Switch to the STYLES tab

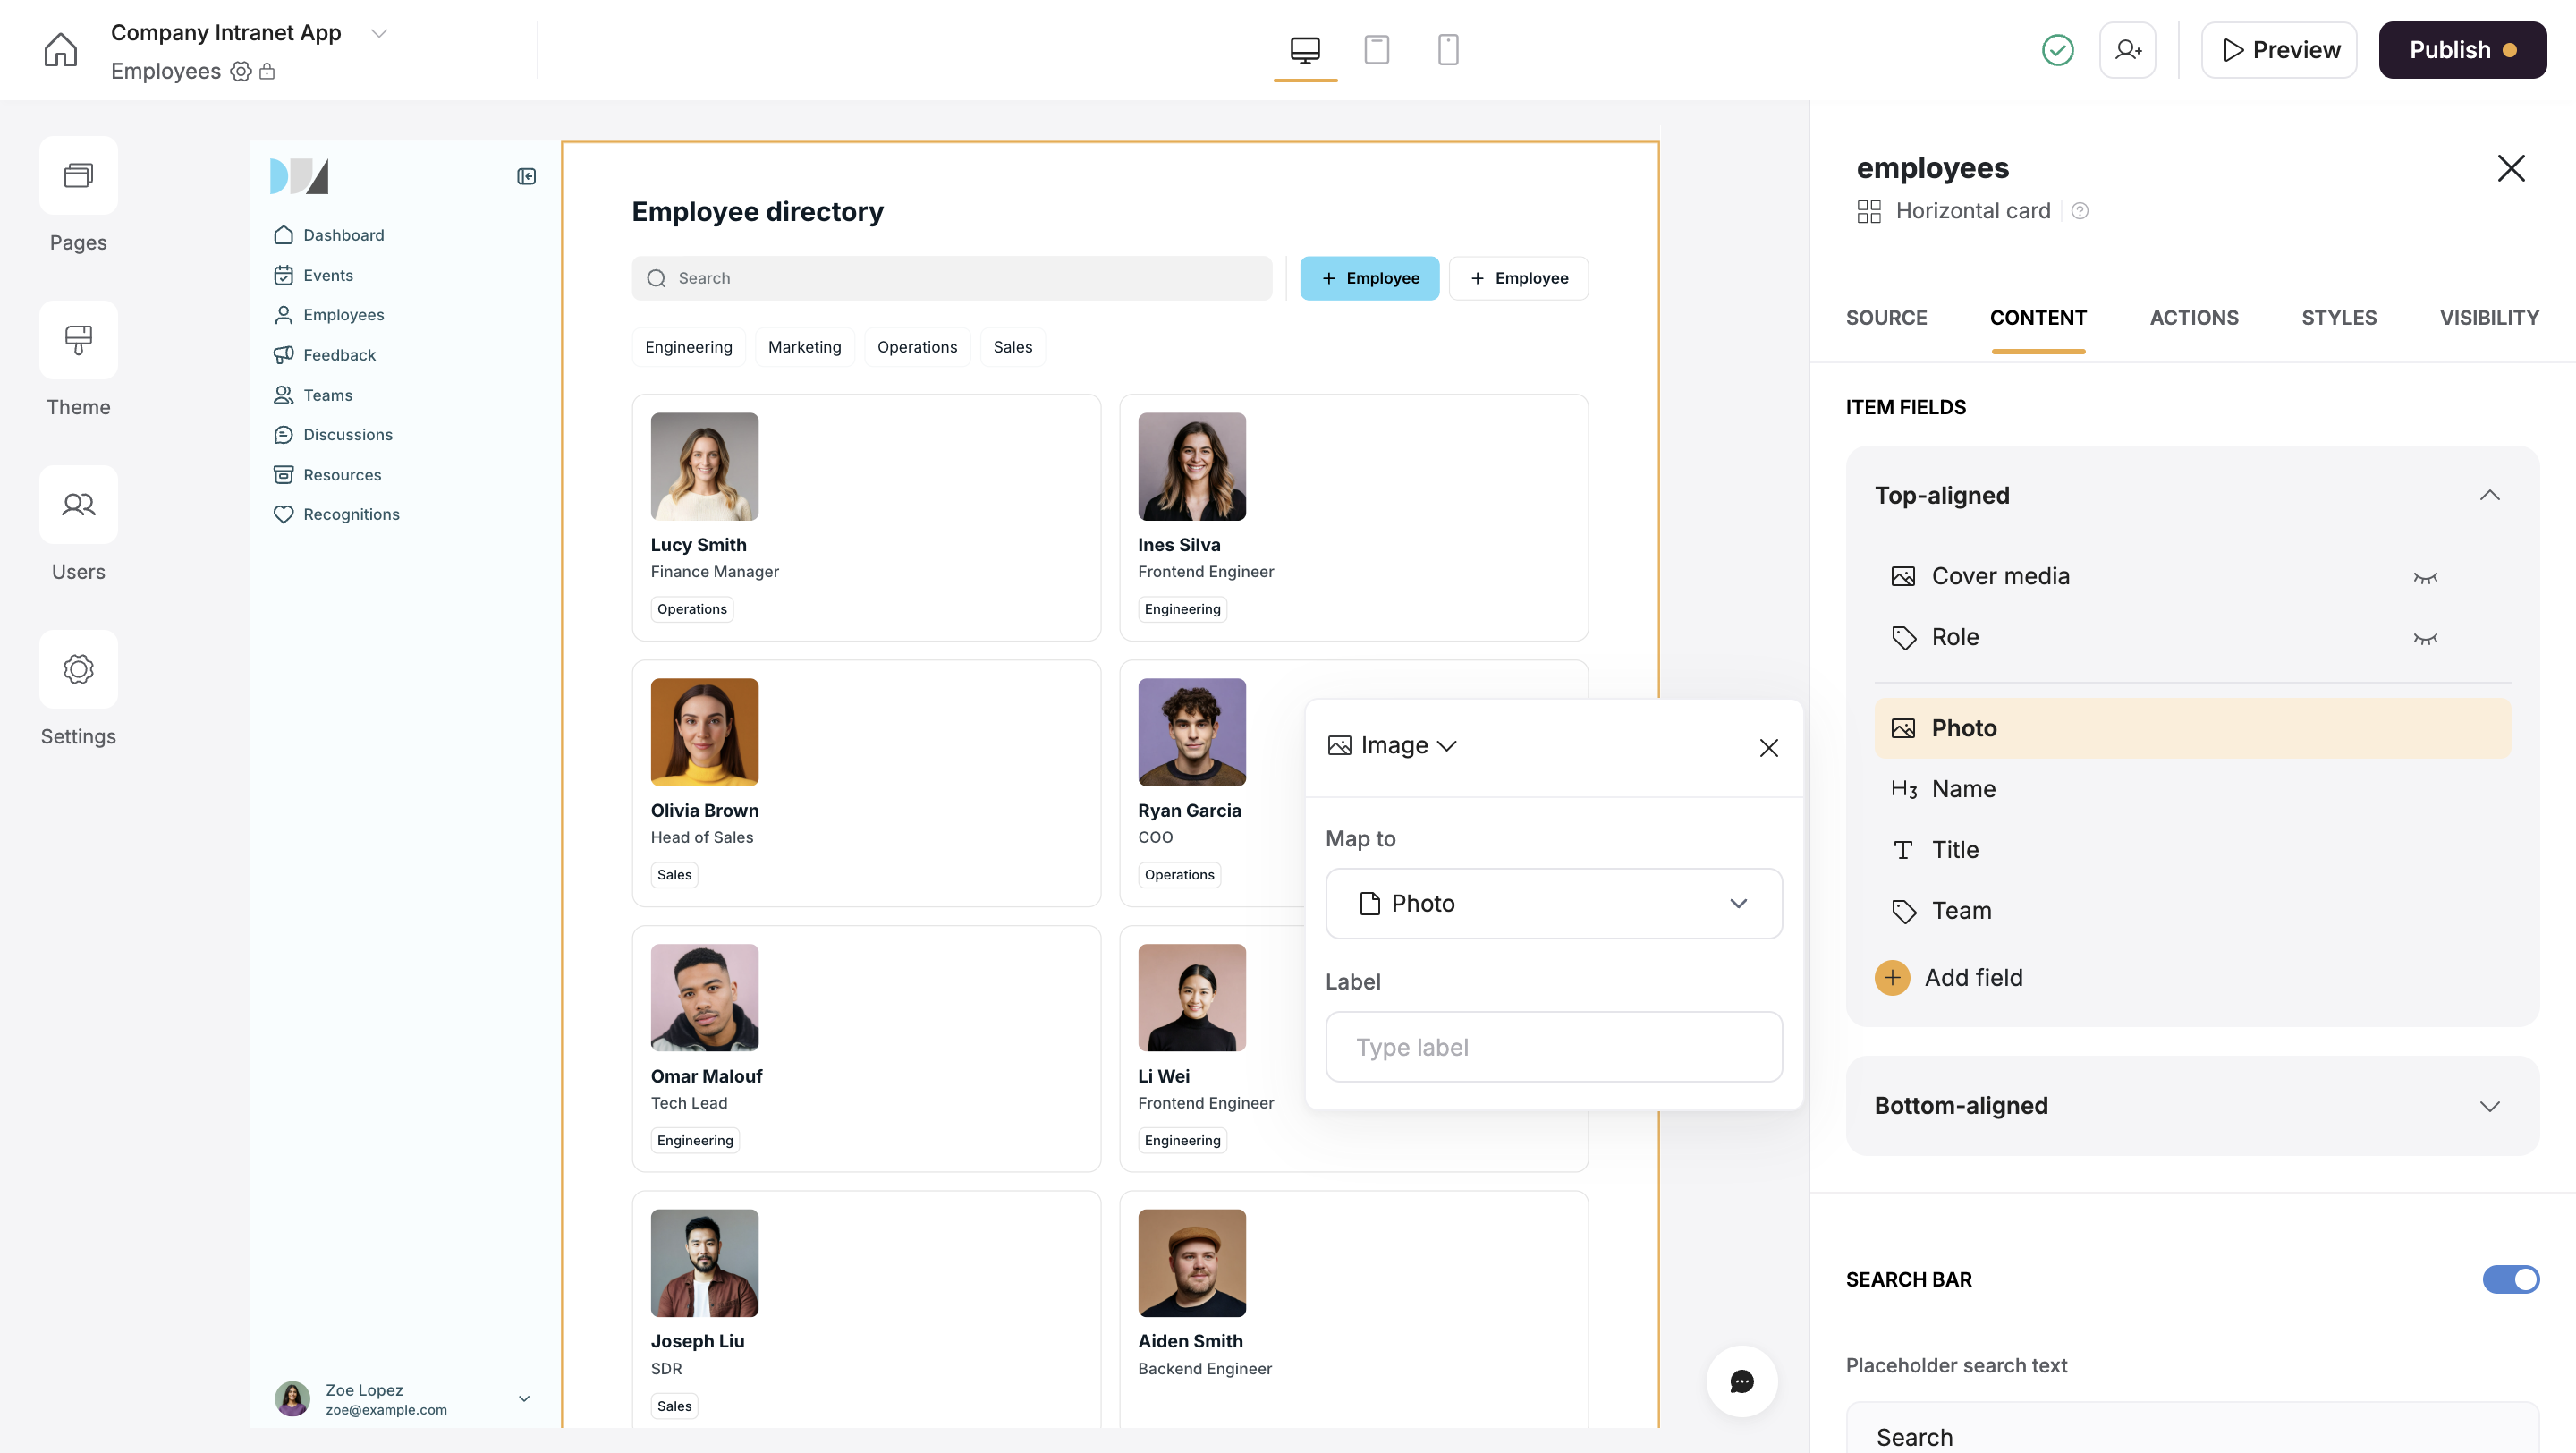pos(2338,317)
